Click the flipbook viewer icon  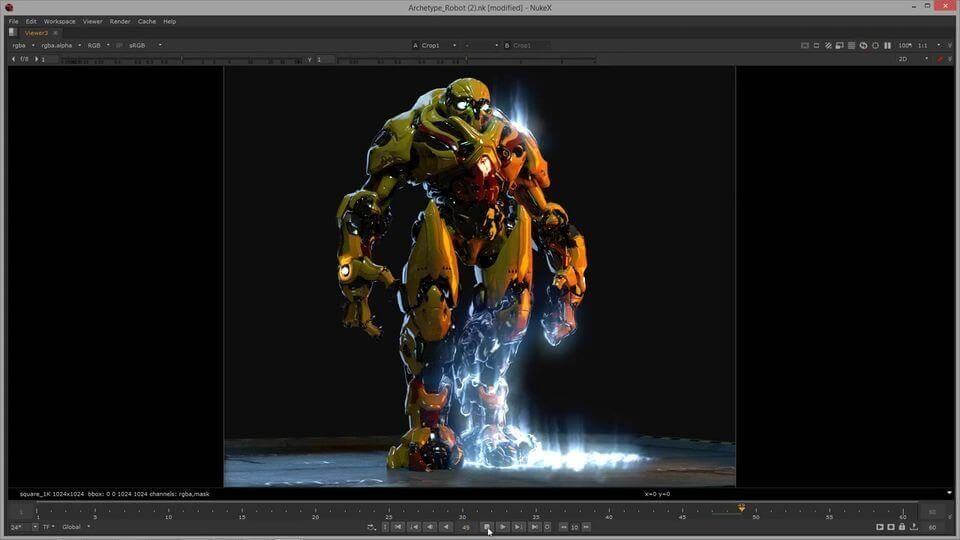pos(879,527)
